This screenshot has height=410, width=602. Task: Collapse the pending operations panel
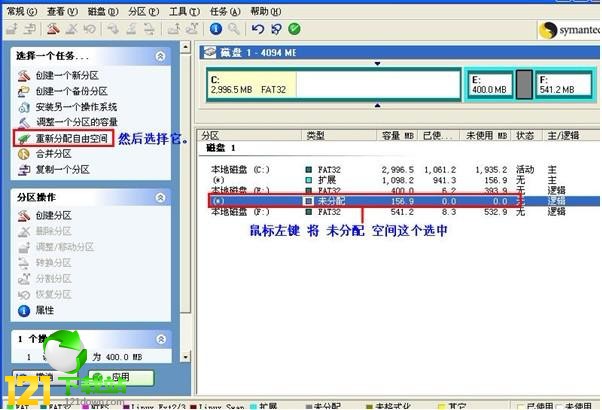pyautogui.click(x=161, y=339)
